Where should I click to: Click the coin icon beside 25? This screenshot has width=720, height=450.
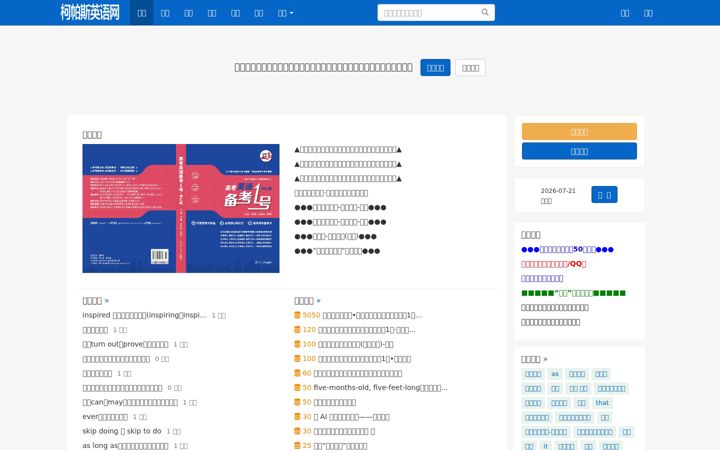297,445
